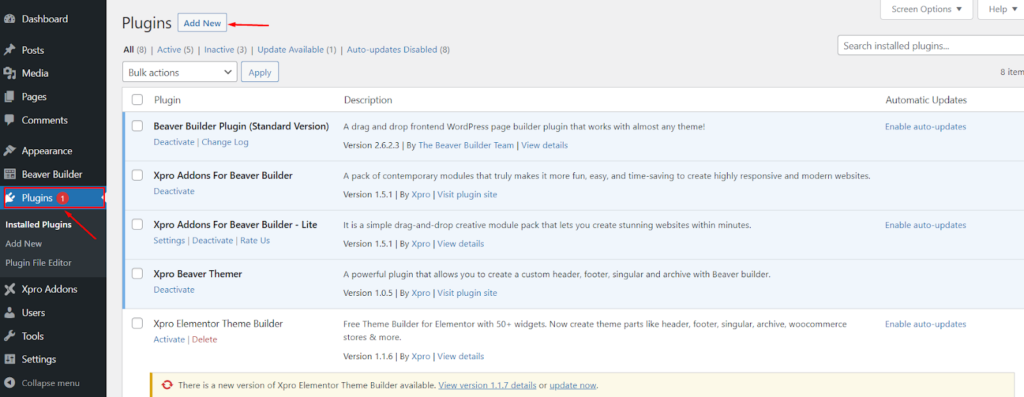This screenshot has height=397, width=1024.
Task: Open The Beaver Builder Team author link
Action: [x=466, y=146]
